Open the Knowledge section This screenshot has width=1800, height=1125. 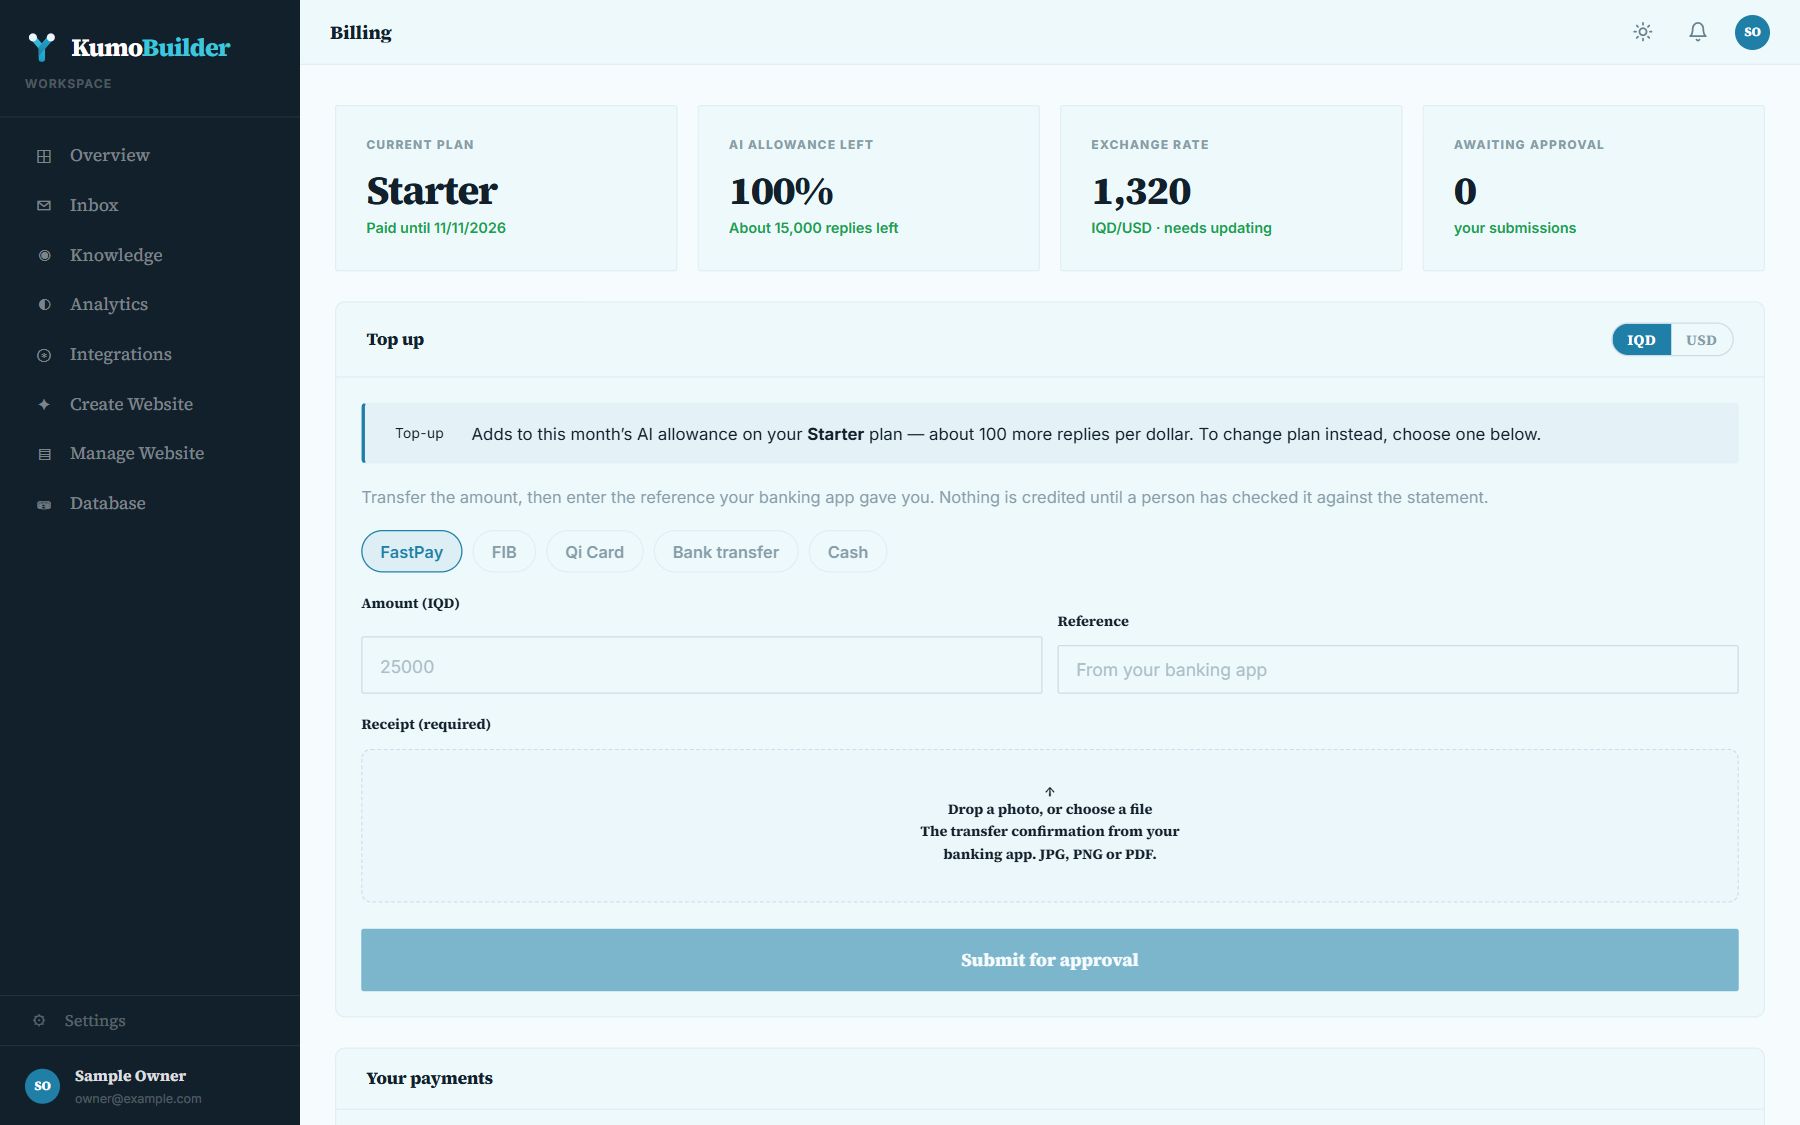click(150, 255)
